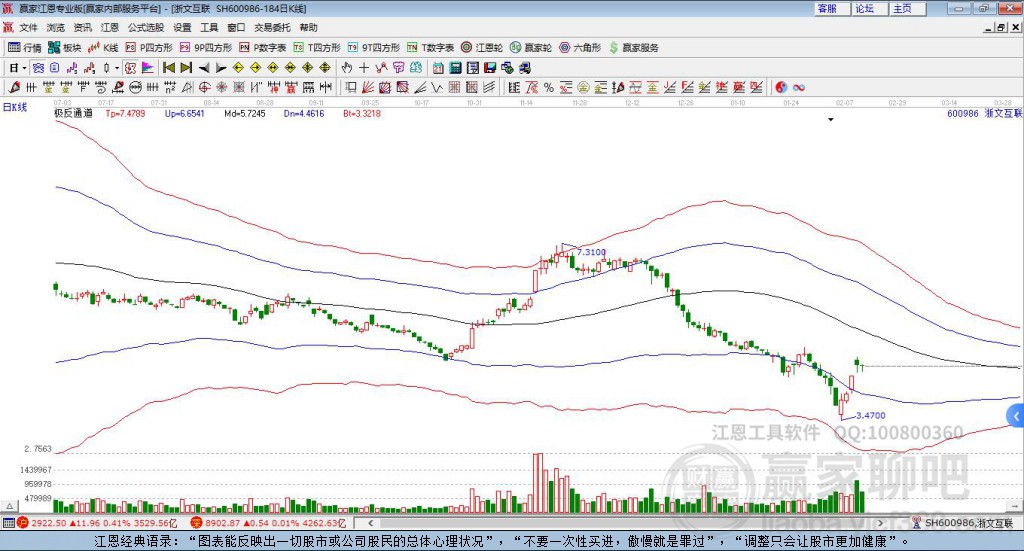Click the 7.3100 high price label
Viewport: 1024px width, 551px height.
pyautogui.click(x=591, y=252)
